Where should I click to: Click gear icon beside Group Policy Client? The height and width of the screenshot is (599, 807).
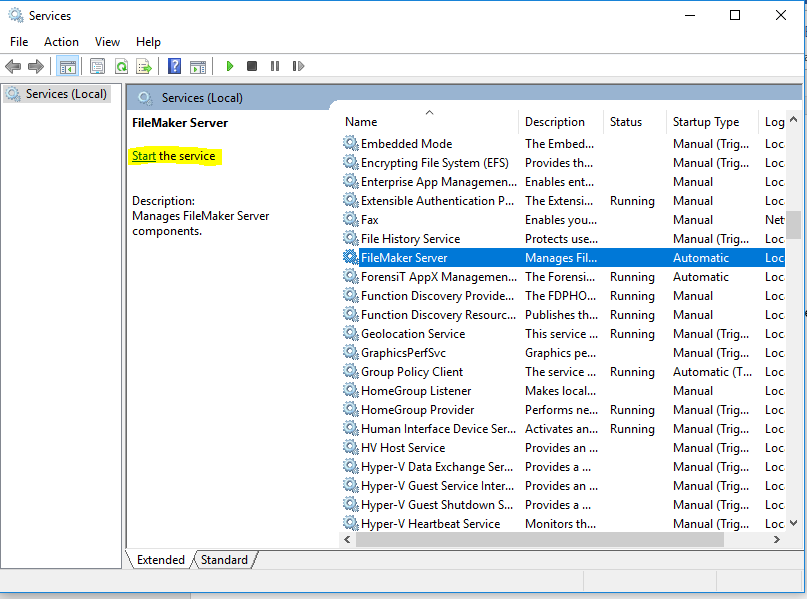click(x=350, y=372)
